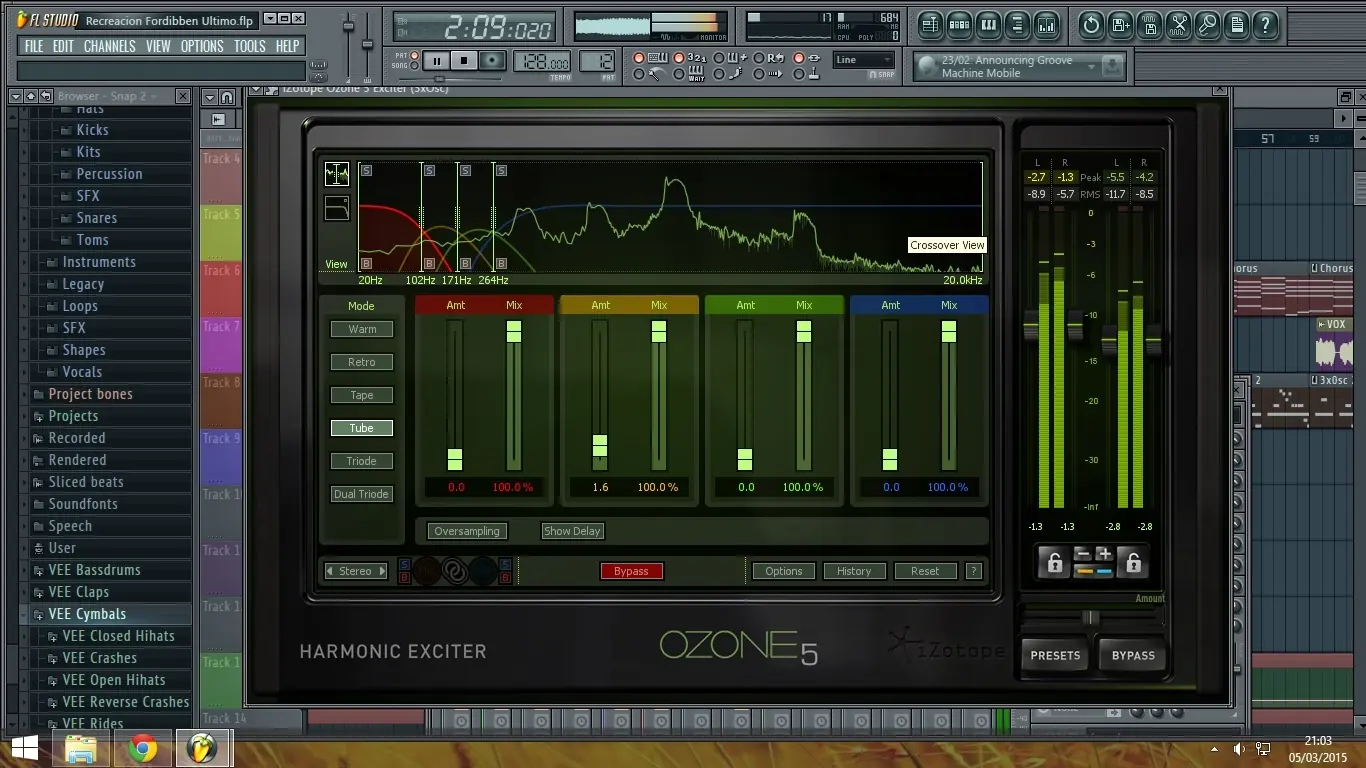Open the CHANNELS menu

[x=109, y=45]
